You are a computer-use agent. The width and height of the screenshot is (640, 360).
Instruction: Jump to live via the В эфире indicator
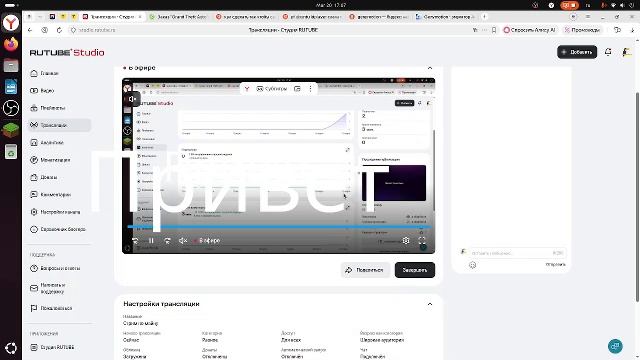coord(207,241)
